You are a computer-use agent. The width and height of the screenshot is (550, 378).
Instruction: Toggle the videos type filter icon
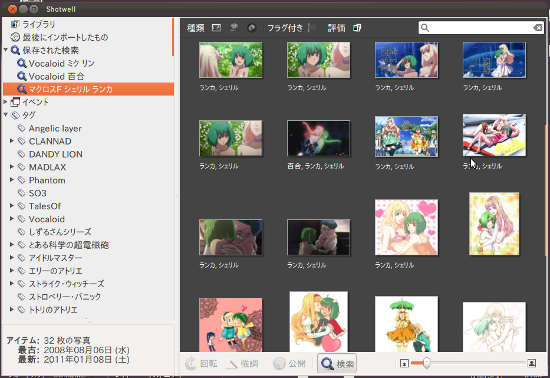pos(234,28)
